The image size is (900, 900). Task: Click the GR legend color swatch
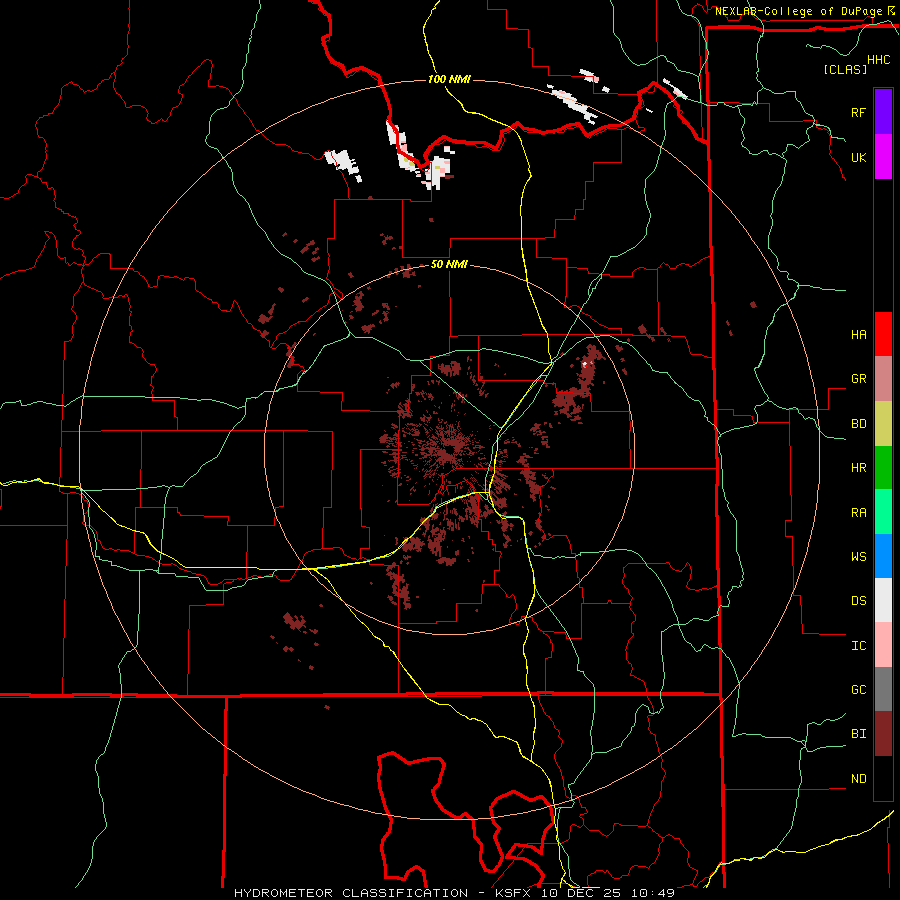pyautogui.click(x=883, y=379)
